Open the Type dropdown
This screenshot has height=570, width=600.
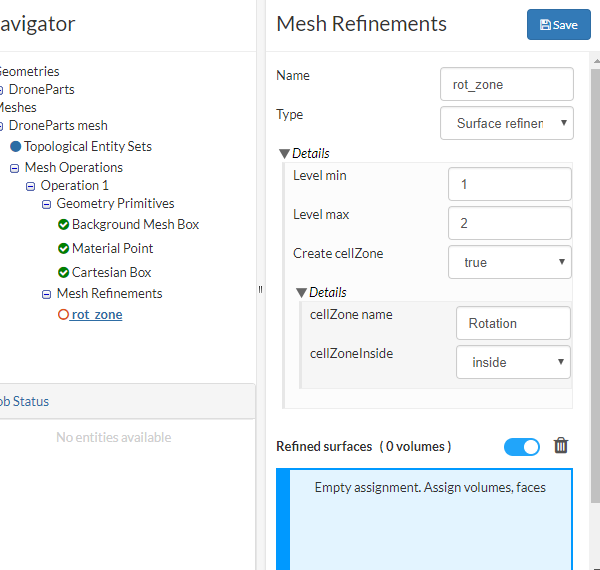(x=507, y=123)
